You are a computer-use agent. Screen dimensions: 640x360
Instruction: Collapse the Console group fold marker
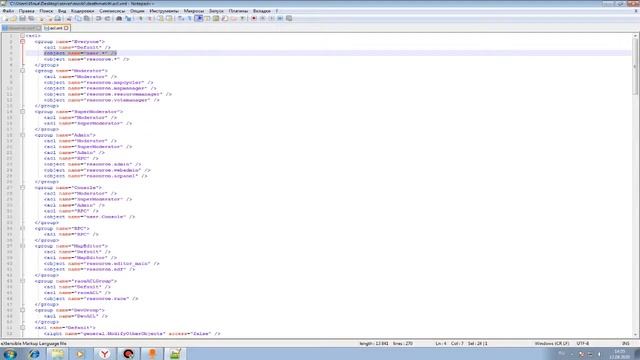coord(22,187)
